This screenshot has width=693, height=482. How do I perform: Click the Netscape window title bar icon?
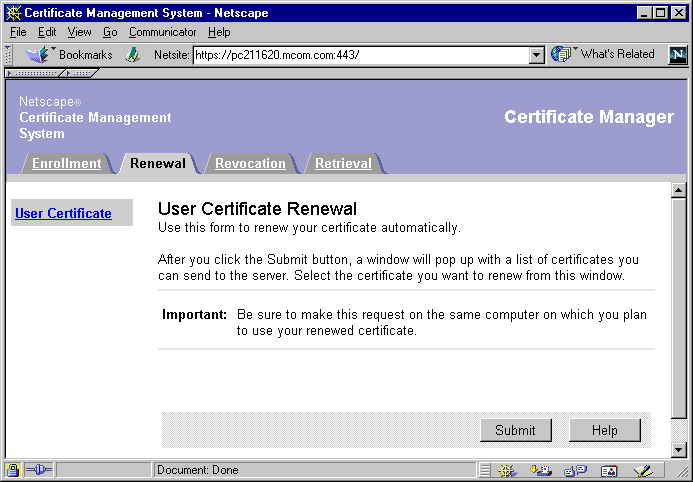(14, 13)
